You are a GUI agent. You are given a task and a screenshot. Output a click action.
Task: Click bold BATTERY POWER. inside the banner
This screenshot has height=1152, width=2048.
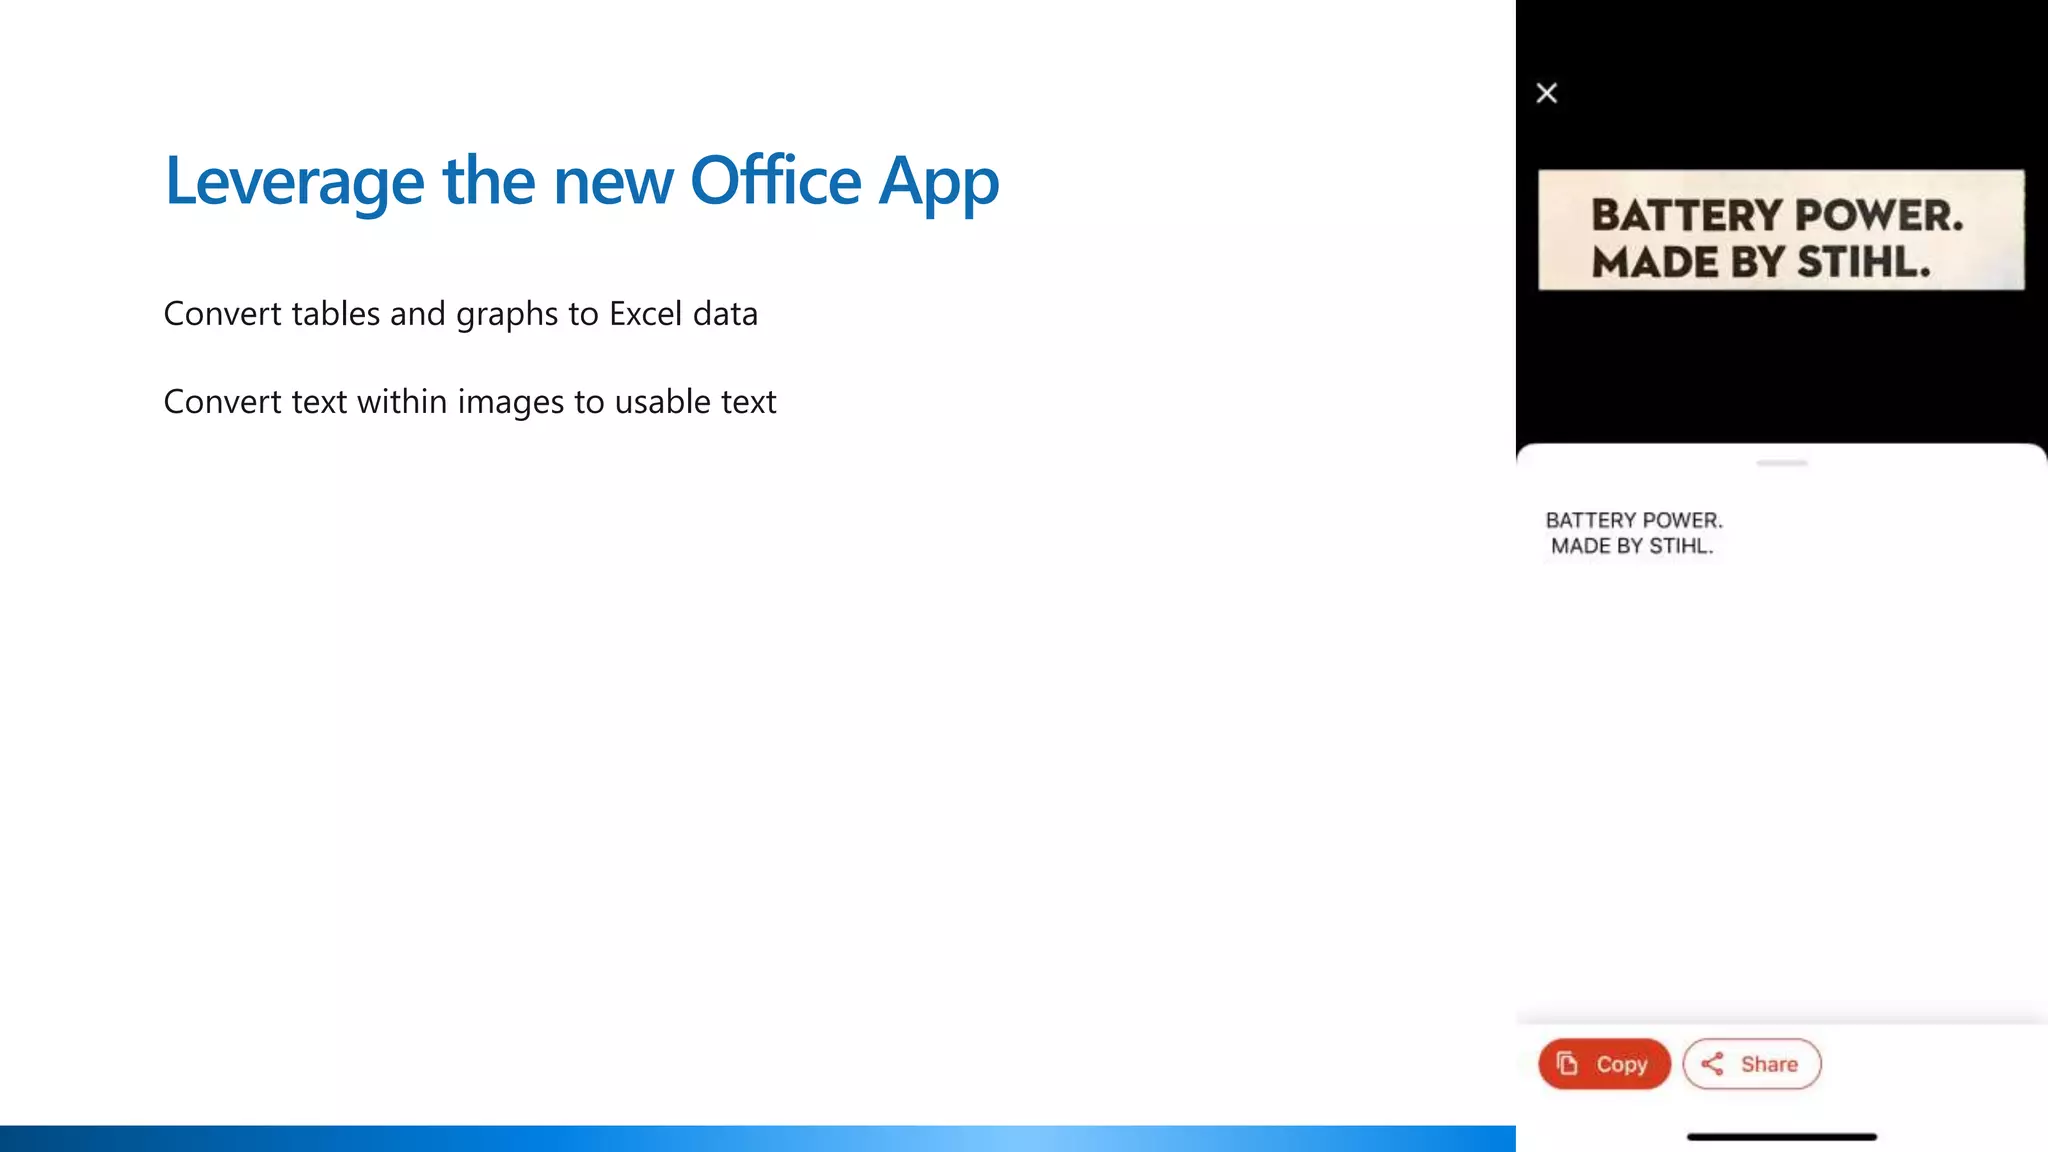pos(1777,215)
